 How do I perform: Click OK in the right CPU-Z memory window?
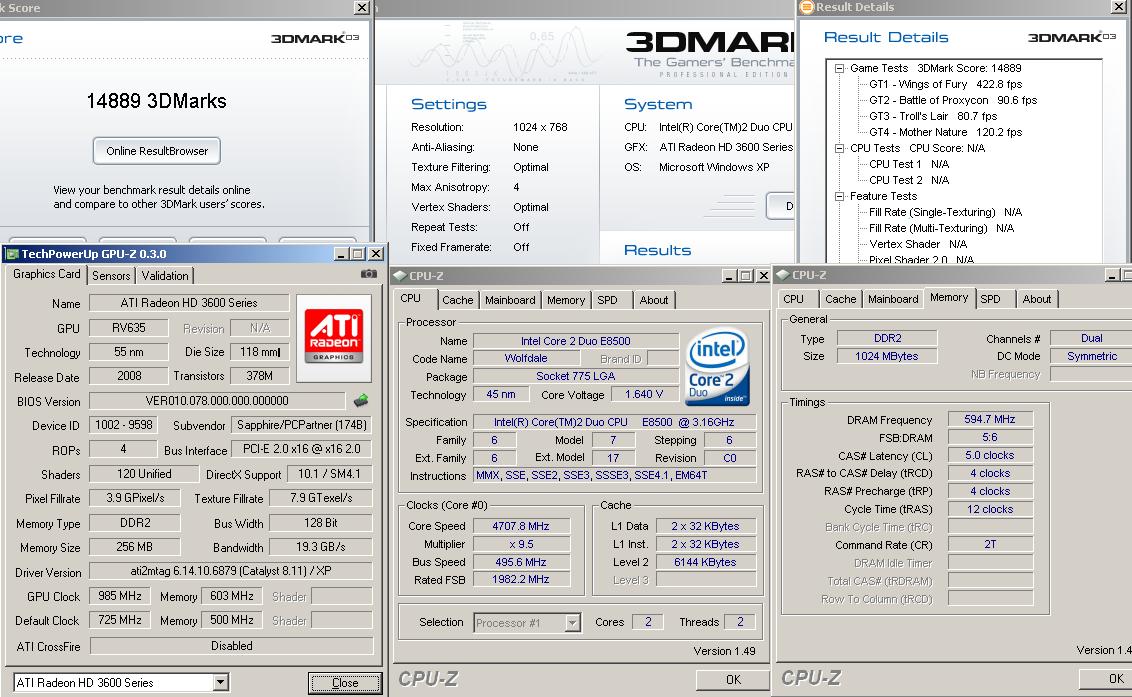click(x=1105, y=679)
